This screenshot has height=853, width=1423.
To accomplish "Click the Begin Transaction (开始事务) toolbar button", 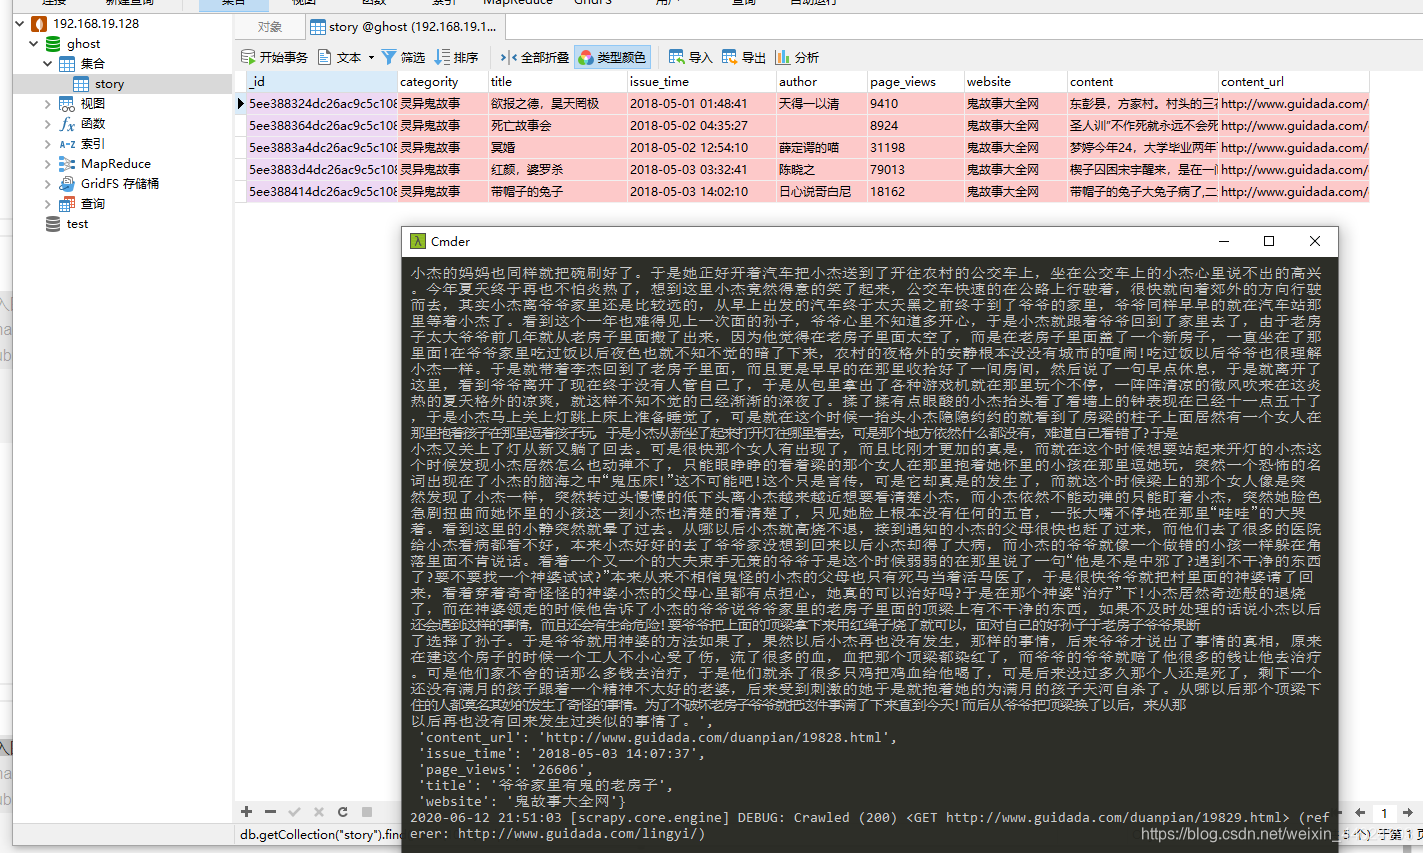I will [274, 57].
